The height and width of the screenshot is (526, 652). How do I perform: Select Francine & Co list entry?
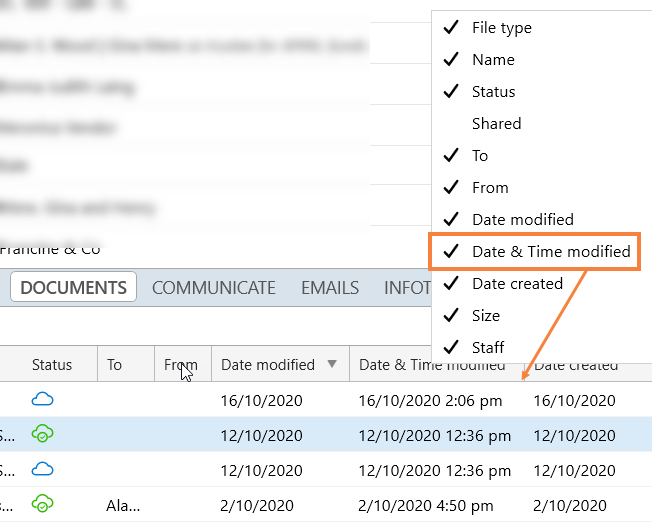click(50, 249)
